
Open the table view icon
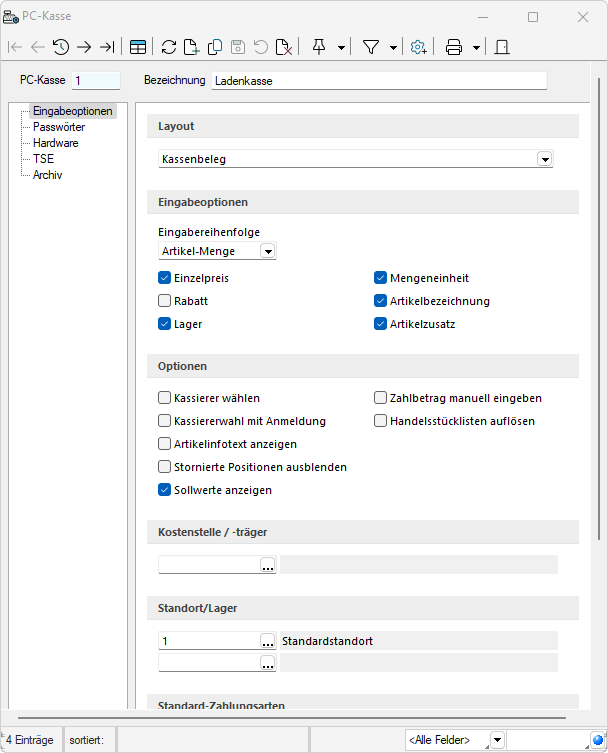click(138, 47)
